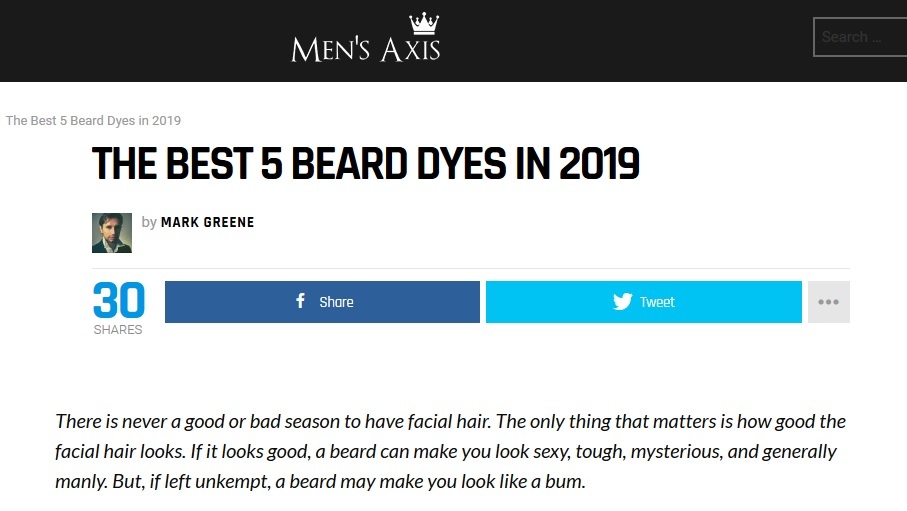The height and width of the screenshot is (511, 907).
Task: Click the paragraph line starting "facial hair looks"
Action: coord(445,451)
